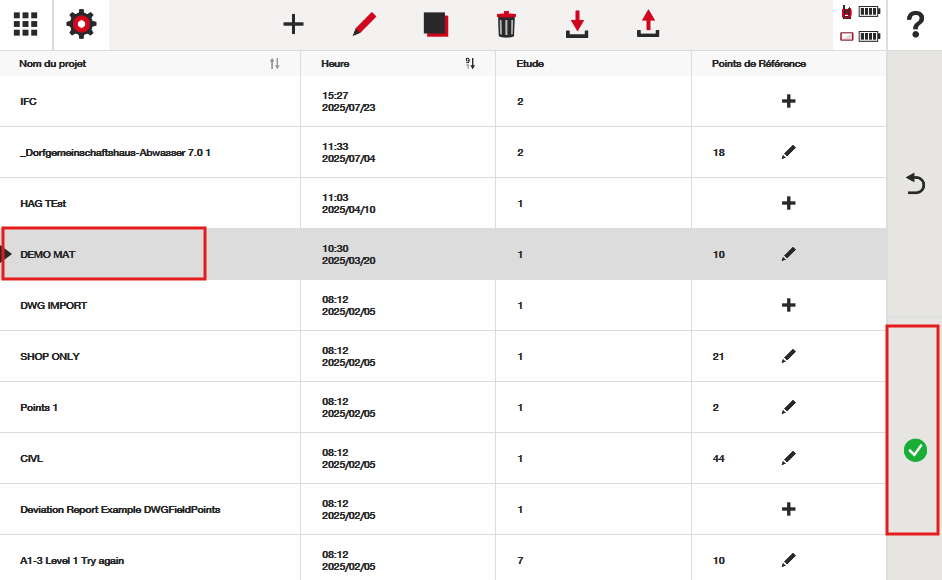This screenshot has width=942, height=580.
Task: Delete project with the trash icon
Action: (x=506, y=24)
